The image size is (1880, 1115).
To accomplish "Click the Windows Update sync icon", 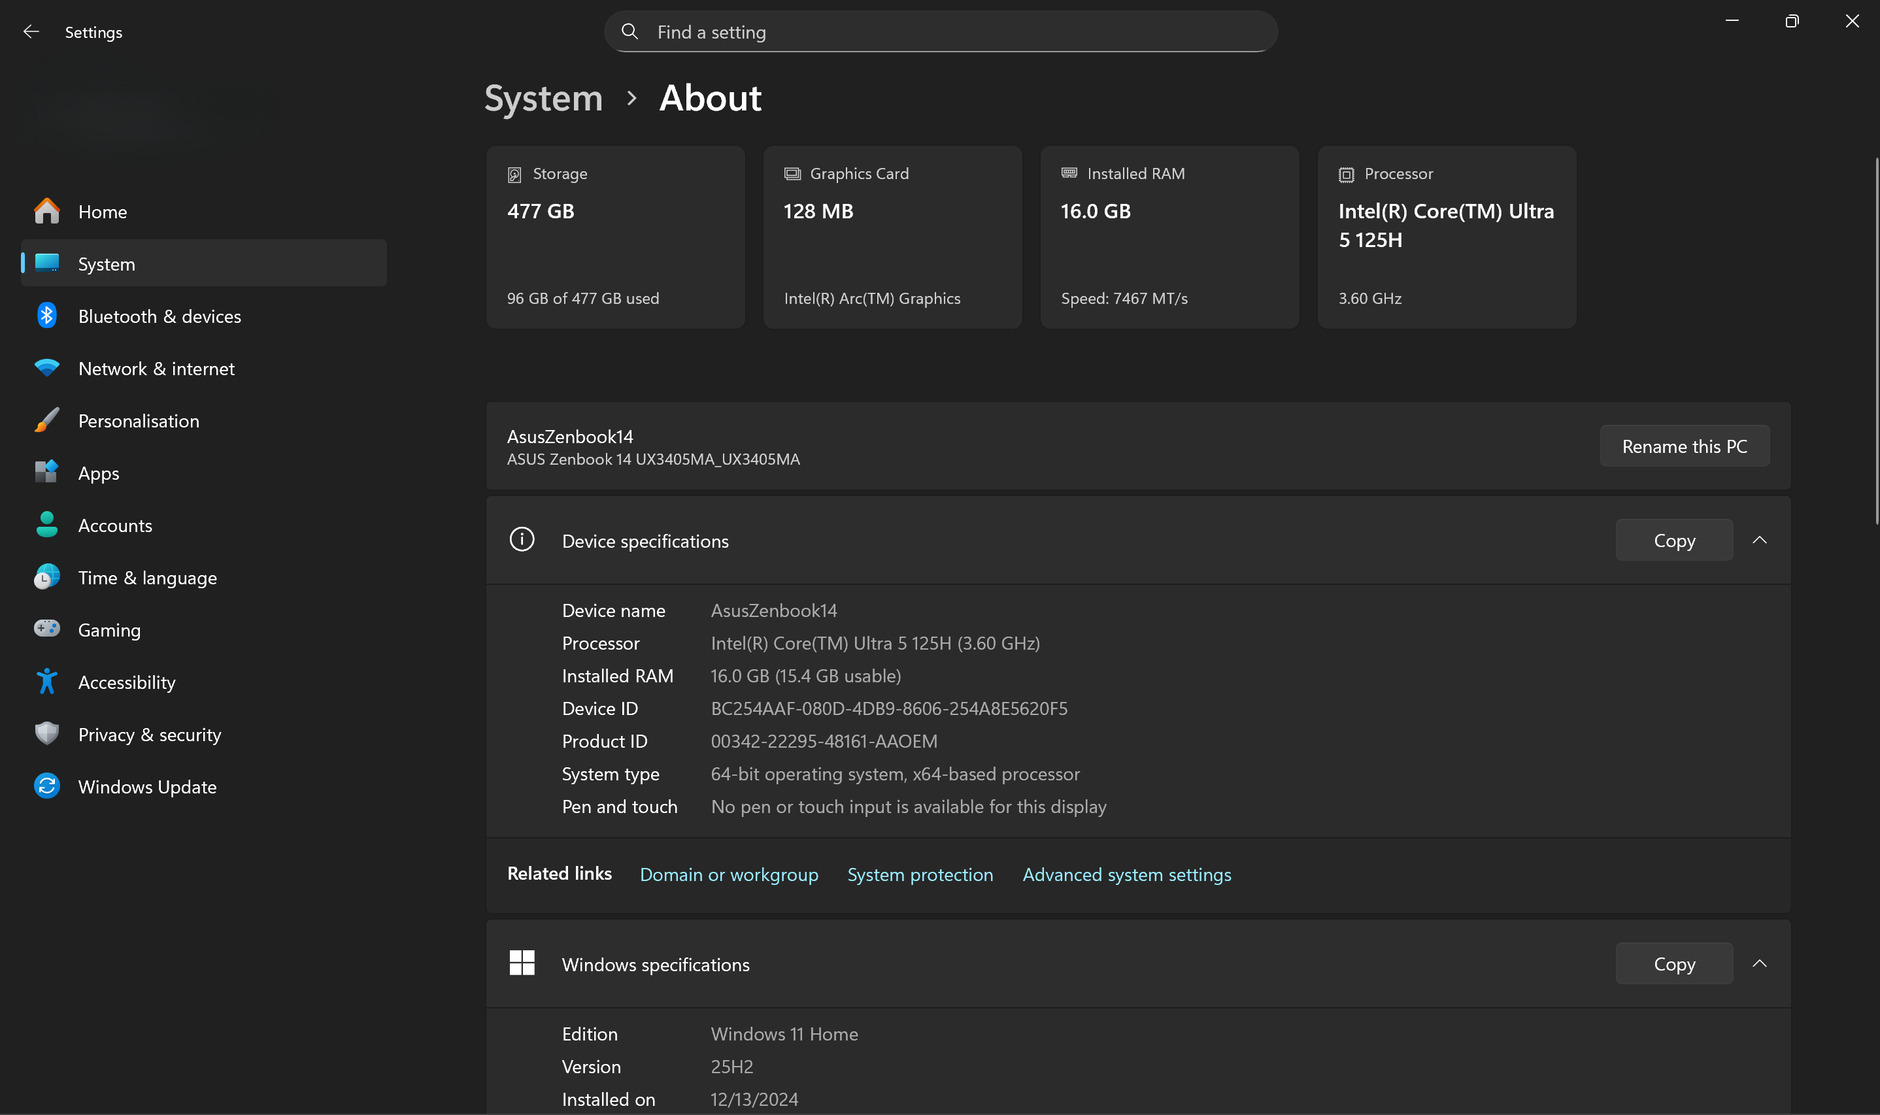I will [x=47, y=786].
